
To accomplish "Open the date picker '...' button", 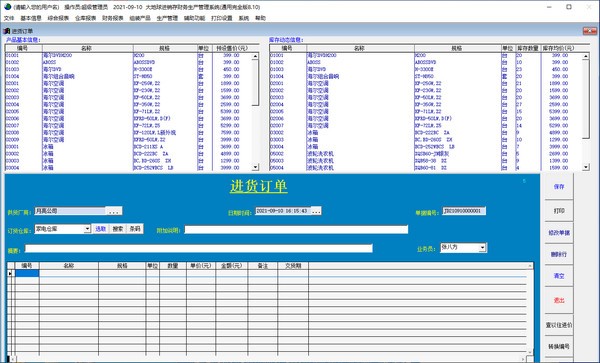I will [316, 211].
